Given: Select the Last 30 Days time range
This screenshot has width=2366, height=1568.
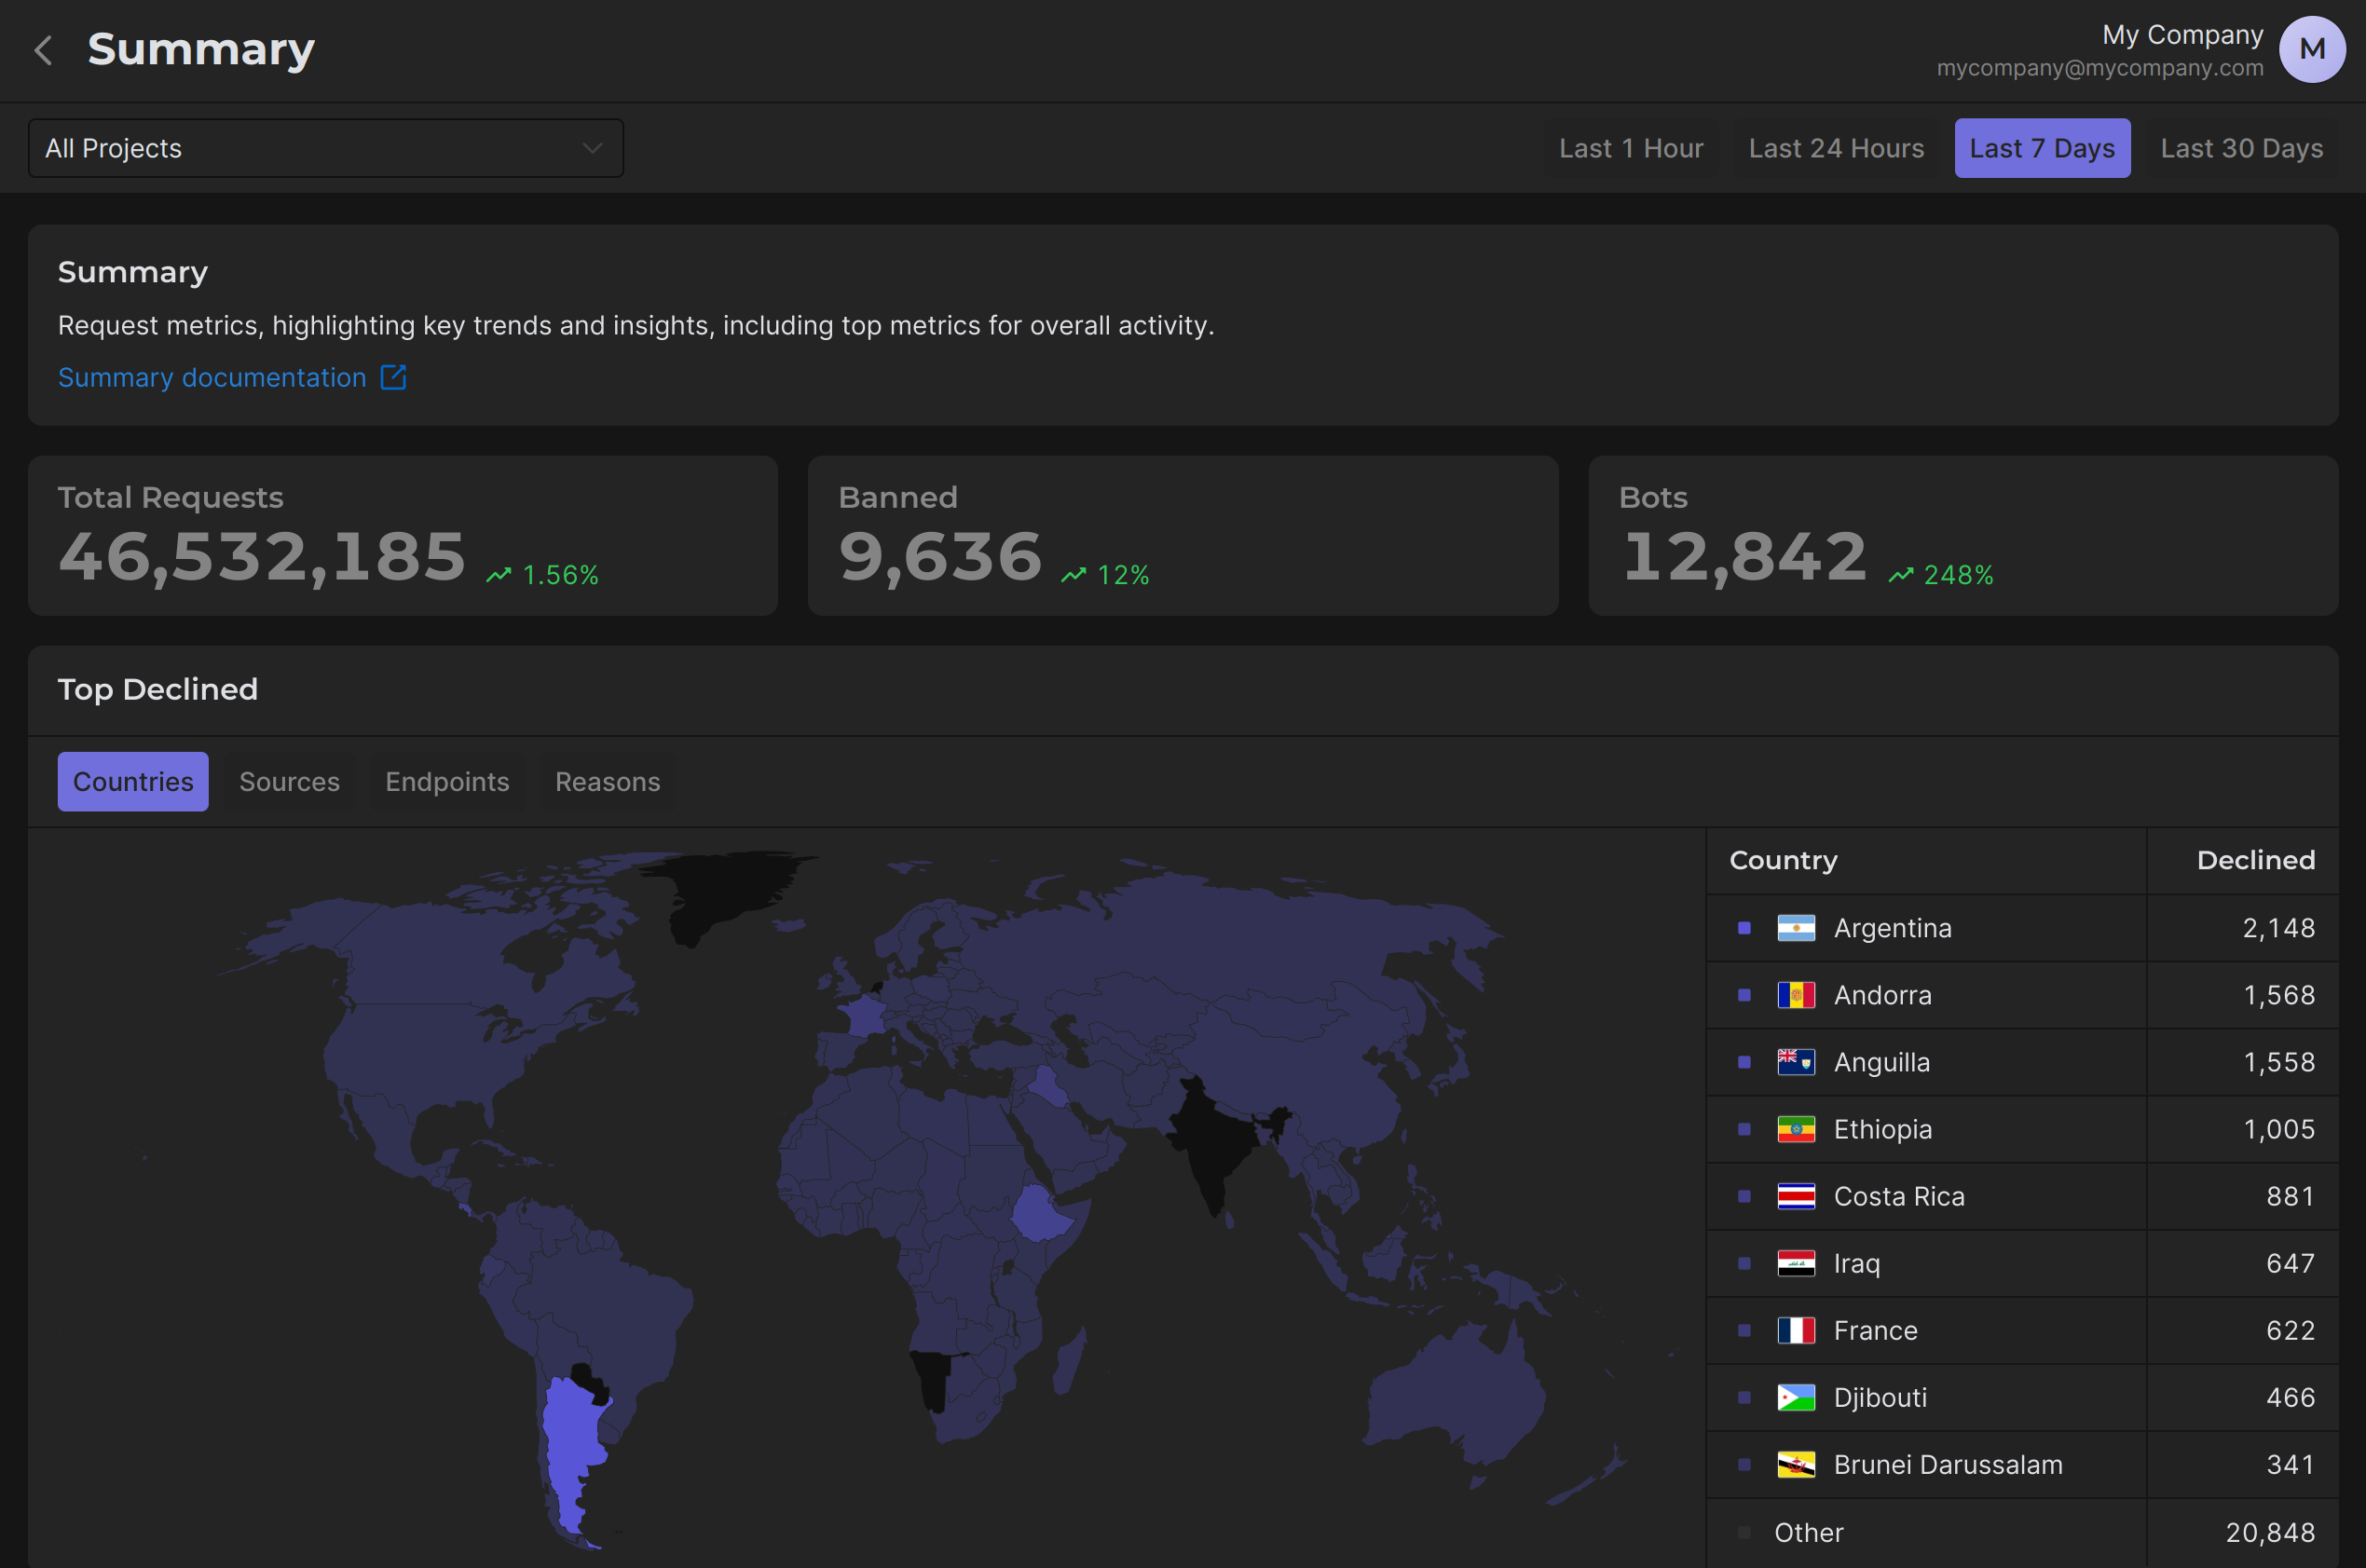Looking at the screenshot, I should [x=2241, y=148].
